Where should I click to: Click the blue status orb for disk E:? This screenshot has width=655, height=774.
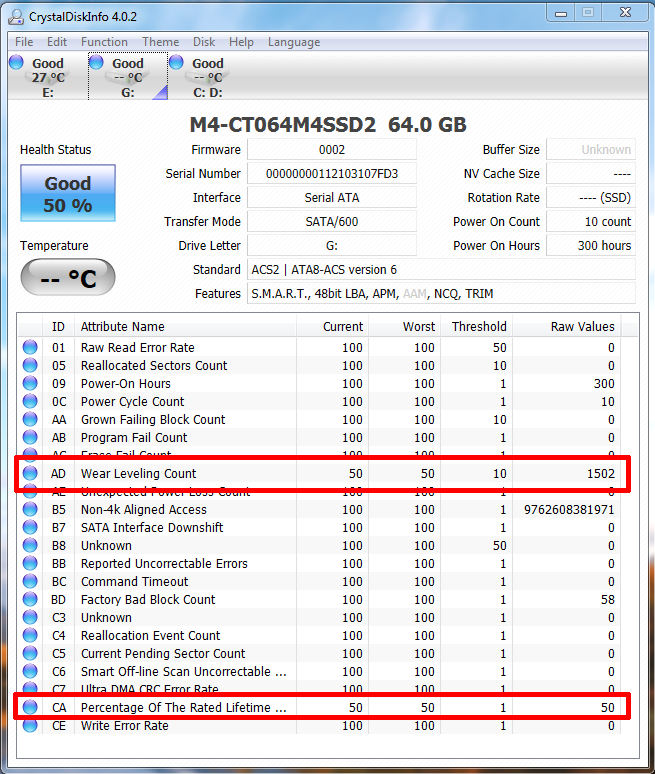coord(16,62)
